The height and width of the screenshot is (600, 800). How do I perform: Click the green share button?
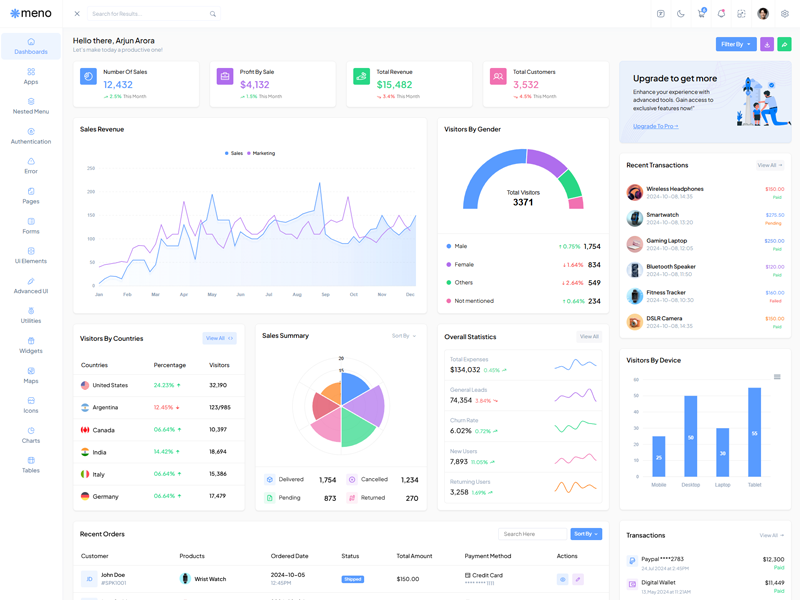click(x=784, y=44)
